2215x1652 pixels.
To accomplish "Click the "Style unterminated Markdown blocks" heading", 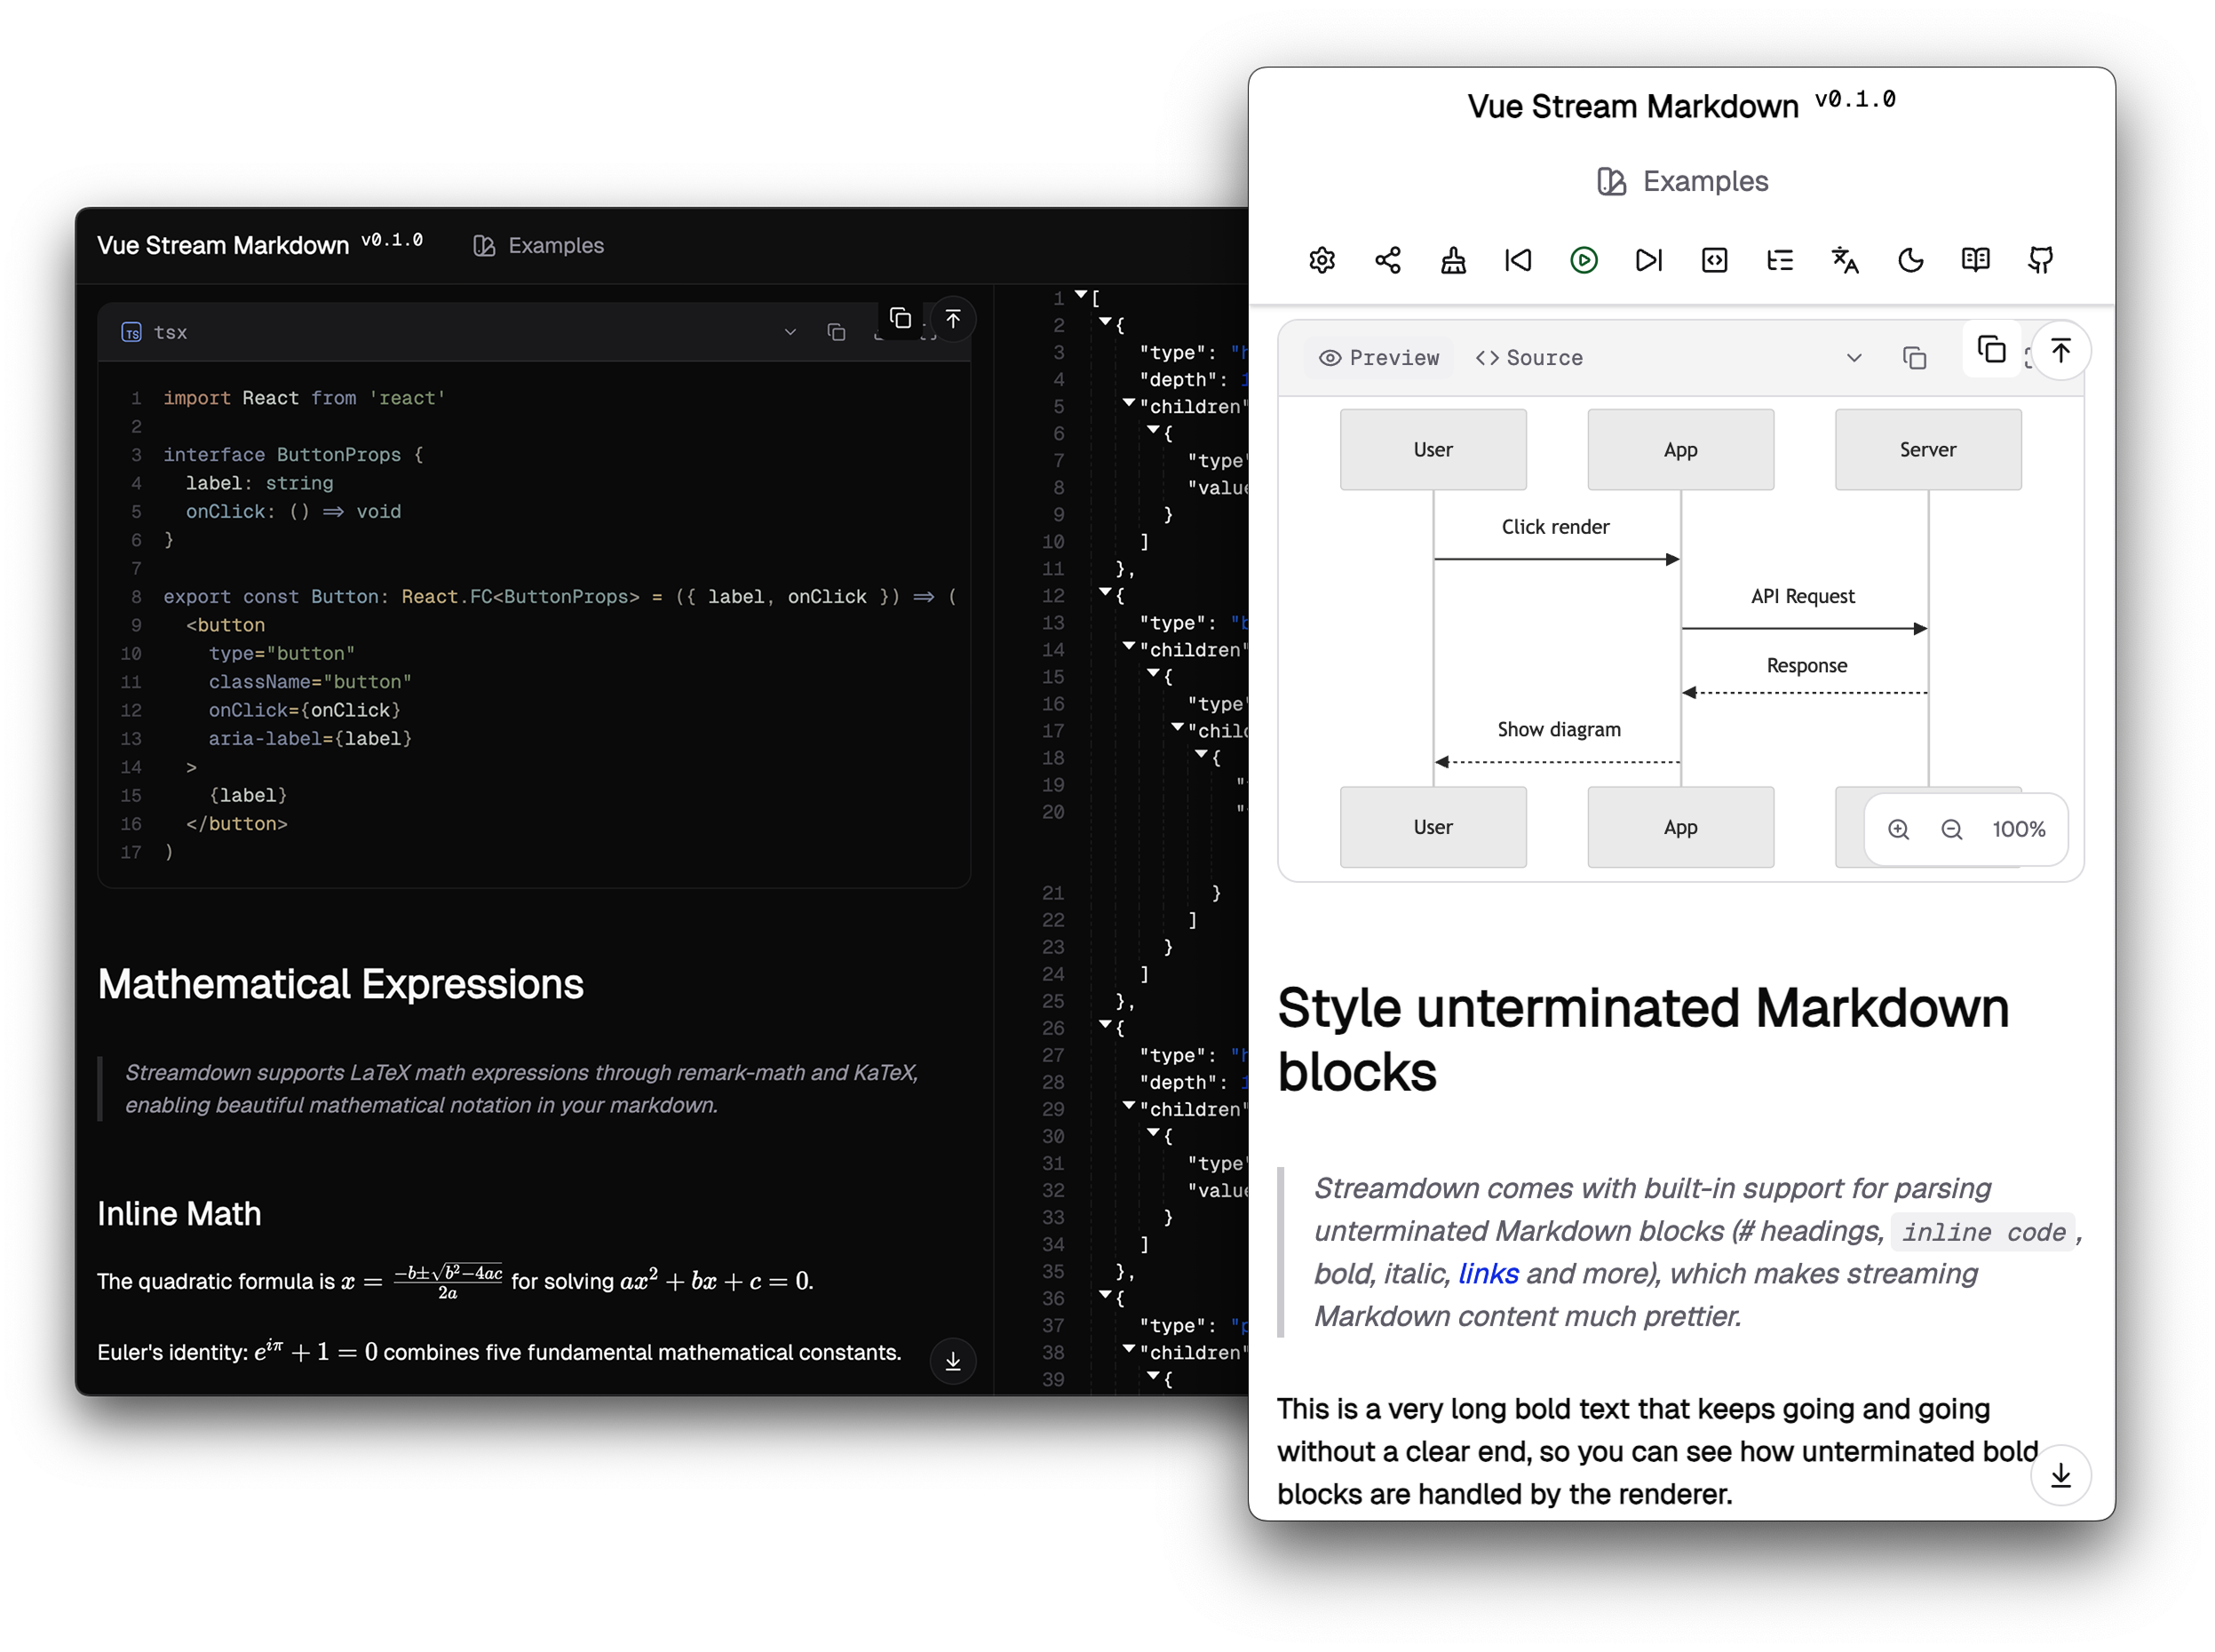I will coord(1643,1040).
